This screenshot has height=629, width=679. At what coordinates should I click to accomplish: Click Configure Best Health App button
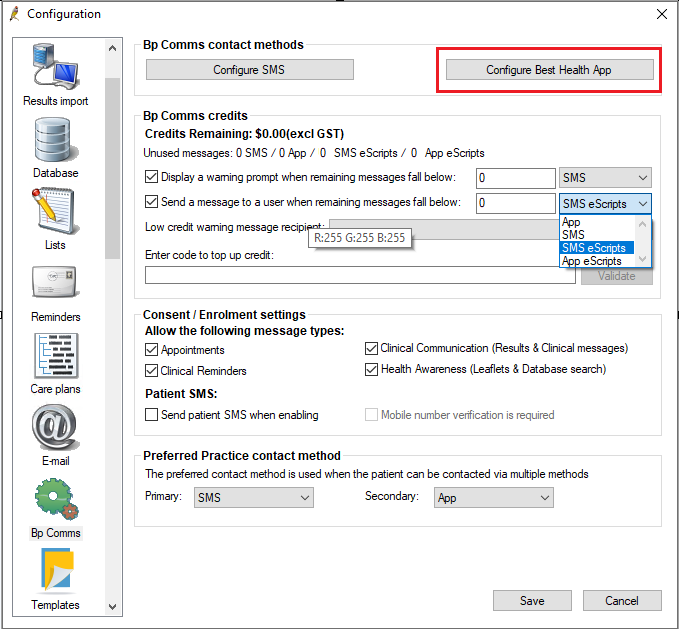[550, 70]
